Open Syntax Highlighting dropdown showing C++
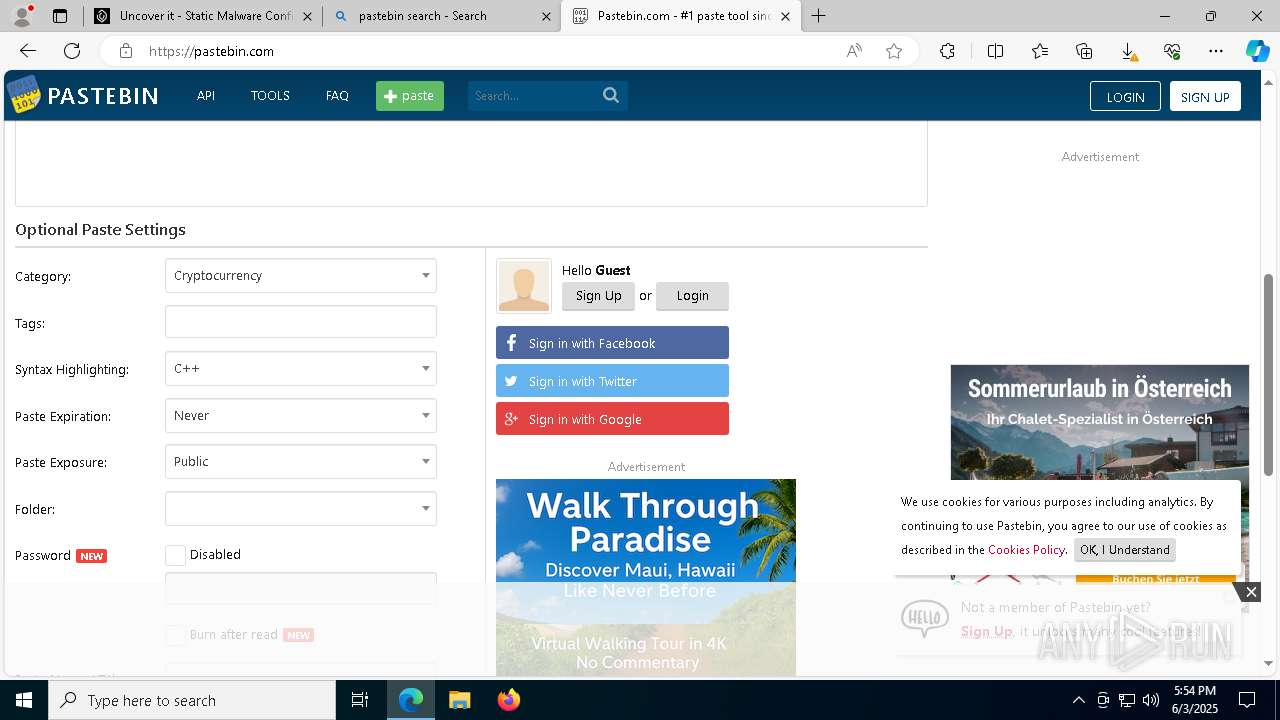The image size is (1280, 720). (x=301, y=368)
